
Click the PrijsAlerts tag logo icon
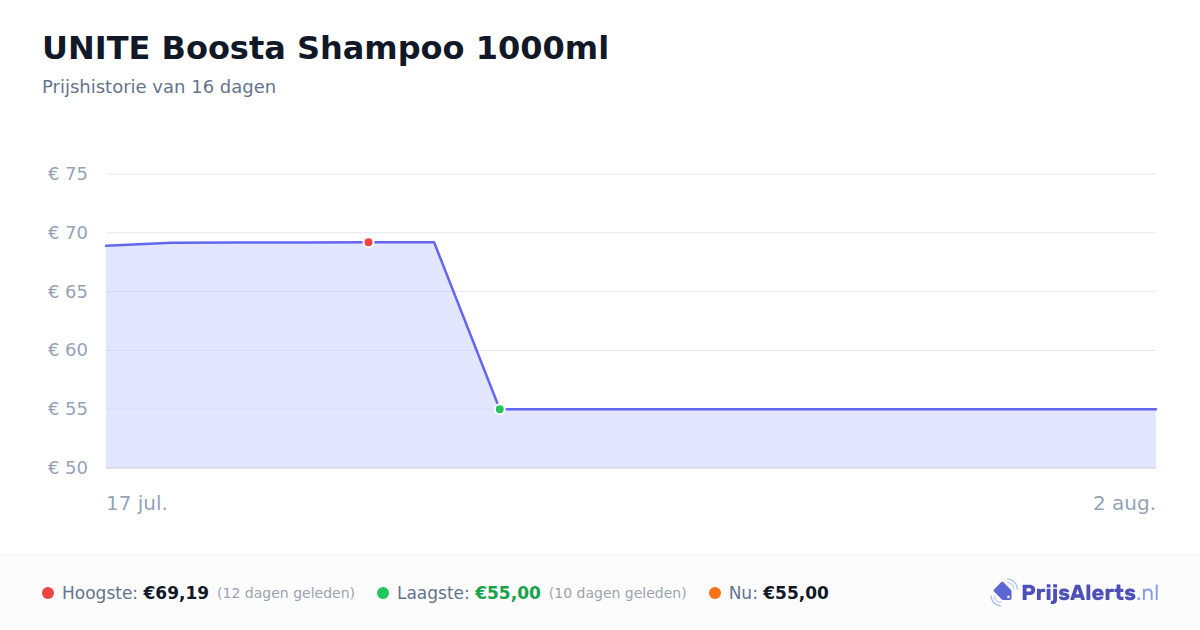1004,593
